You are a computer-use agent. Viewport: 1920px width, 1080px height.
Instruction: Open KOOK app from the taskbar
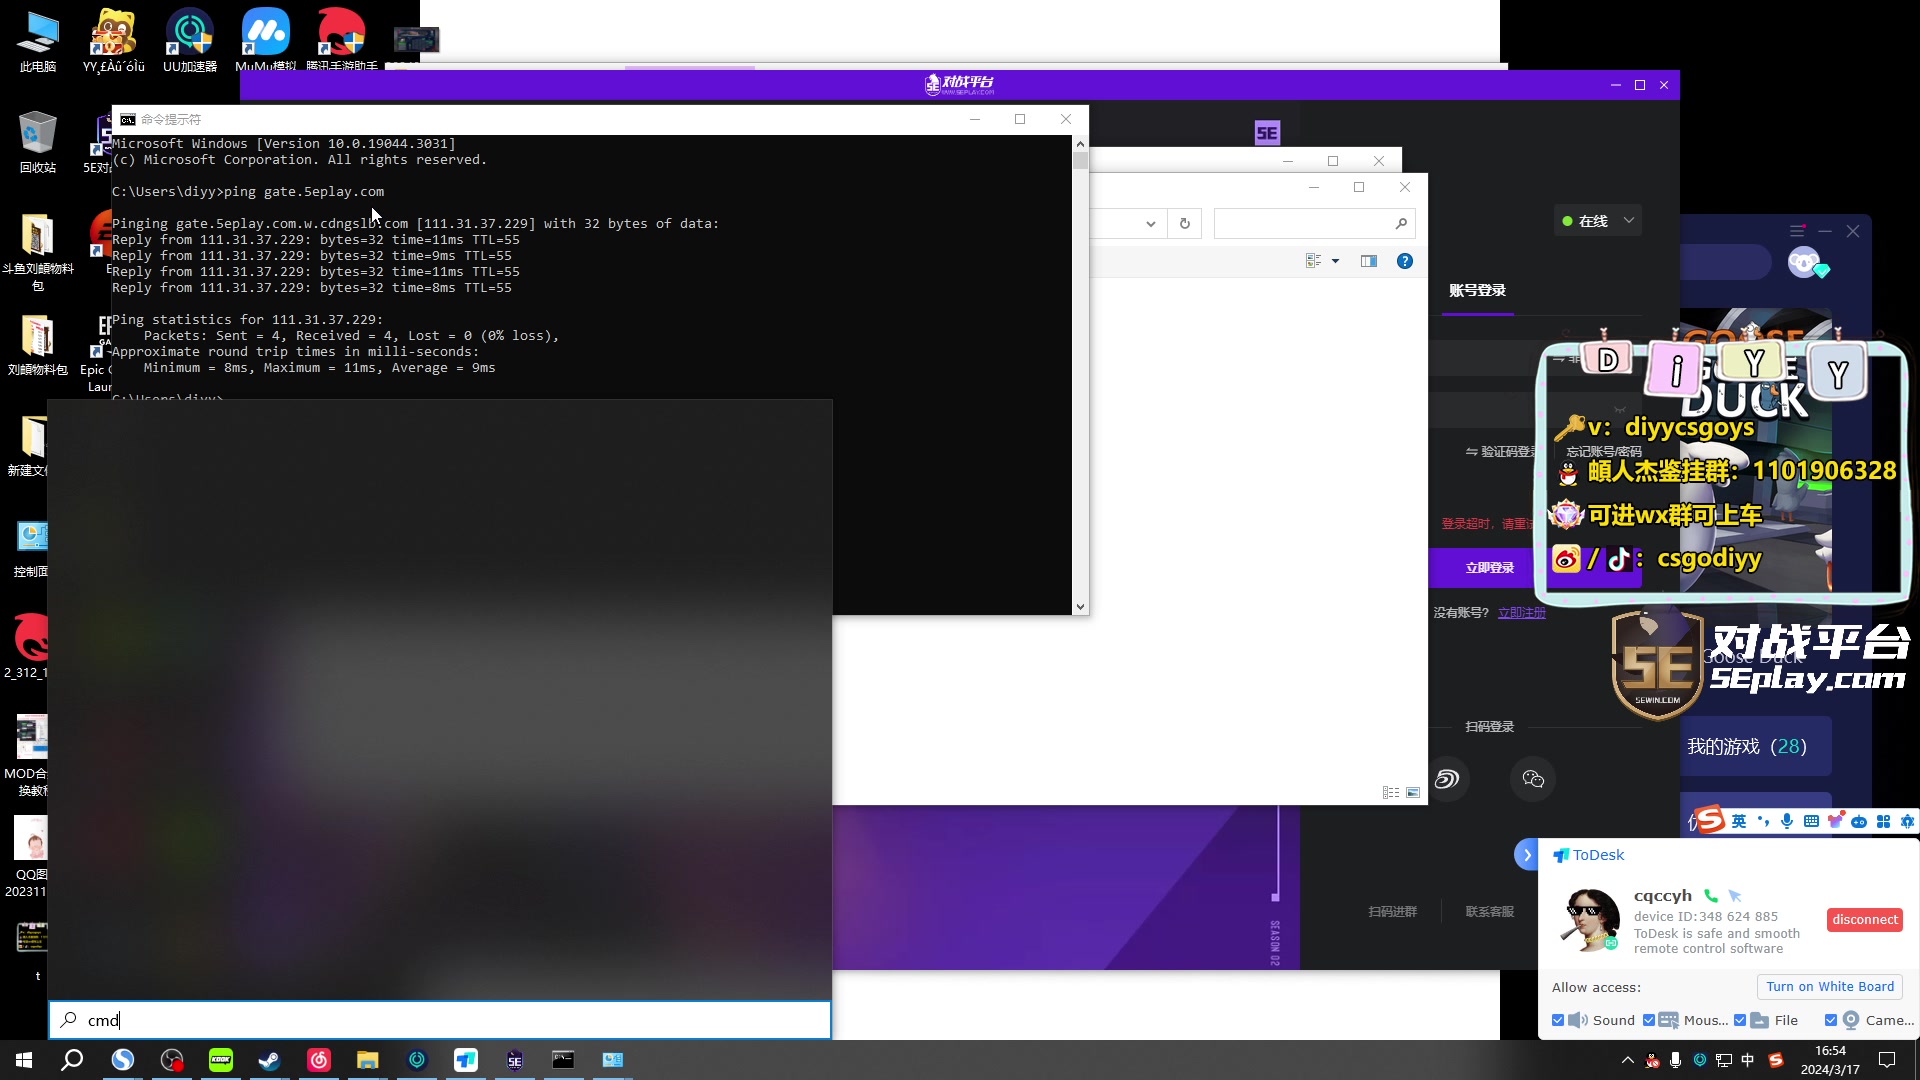tap(220, 1060)
